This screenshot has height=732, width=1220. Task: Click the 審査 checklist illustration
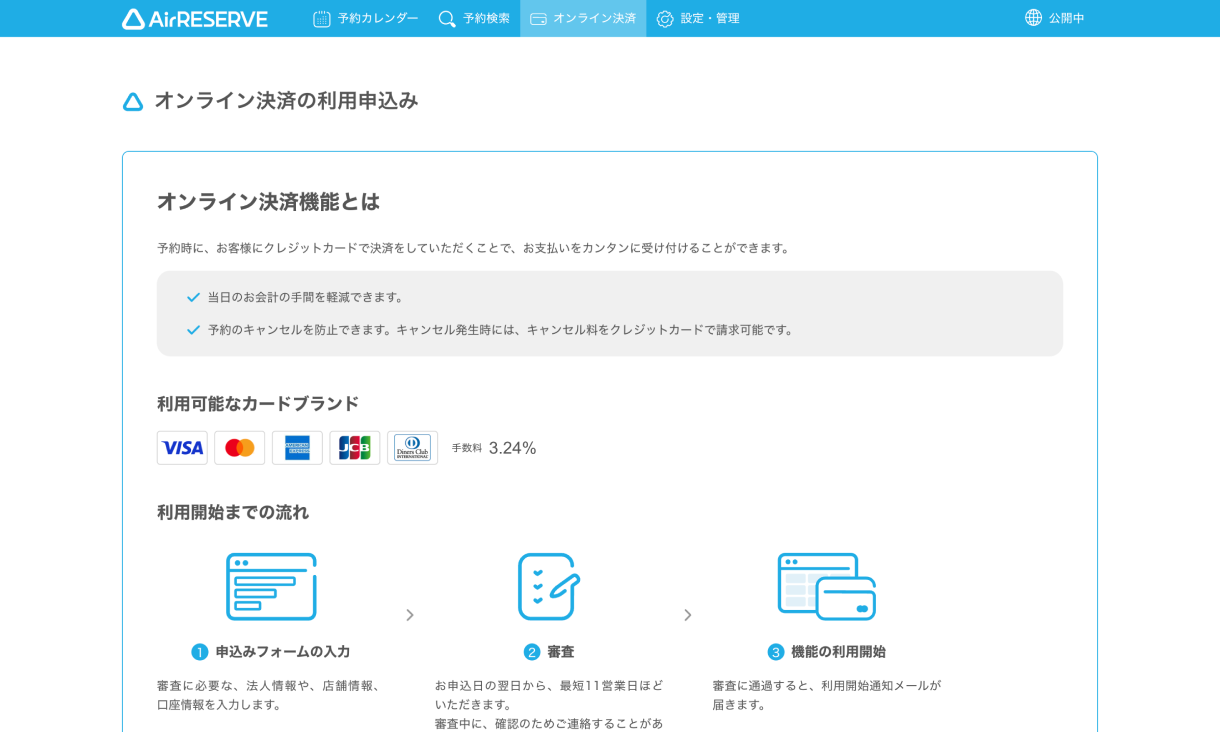point(548,587)
